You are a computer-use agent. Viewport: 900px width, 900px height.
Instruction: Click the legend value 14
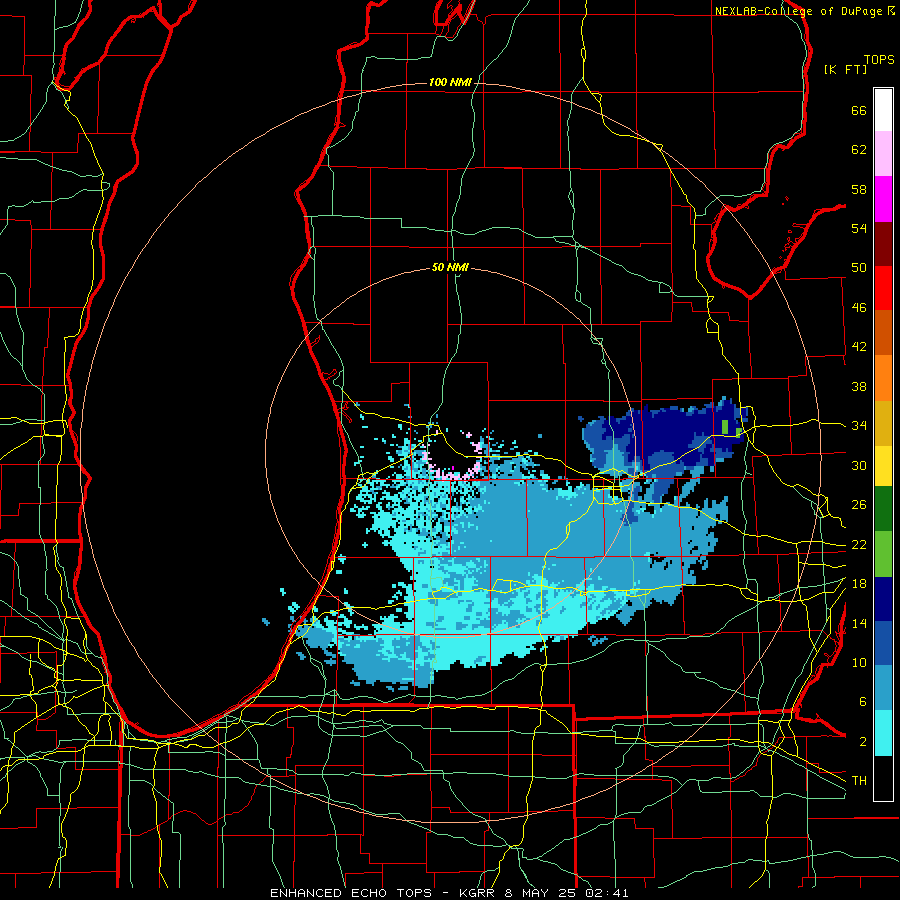(859, 623)
